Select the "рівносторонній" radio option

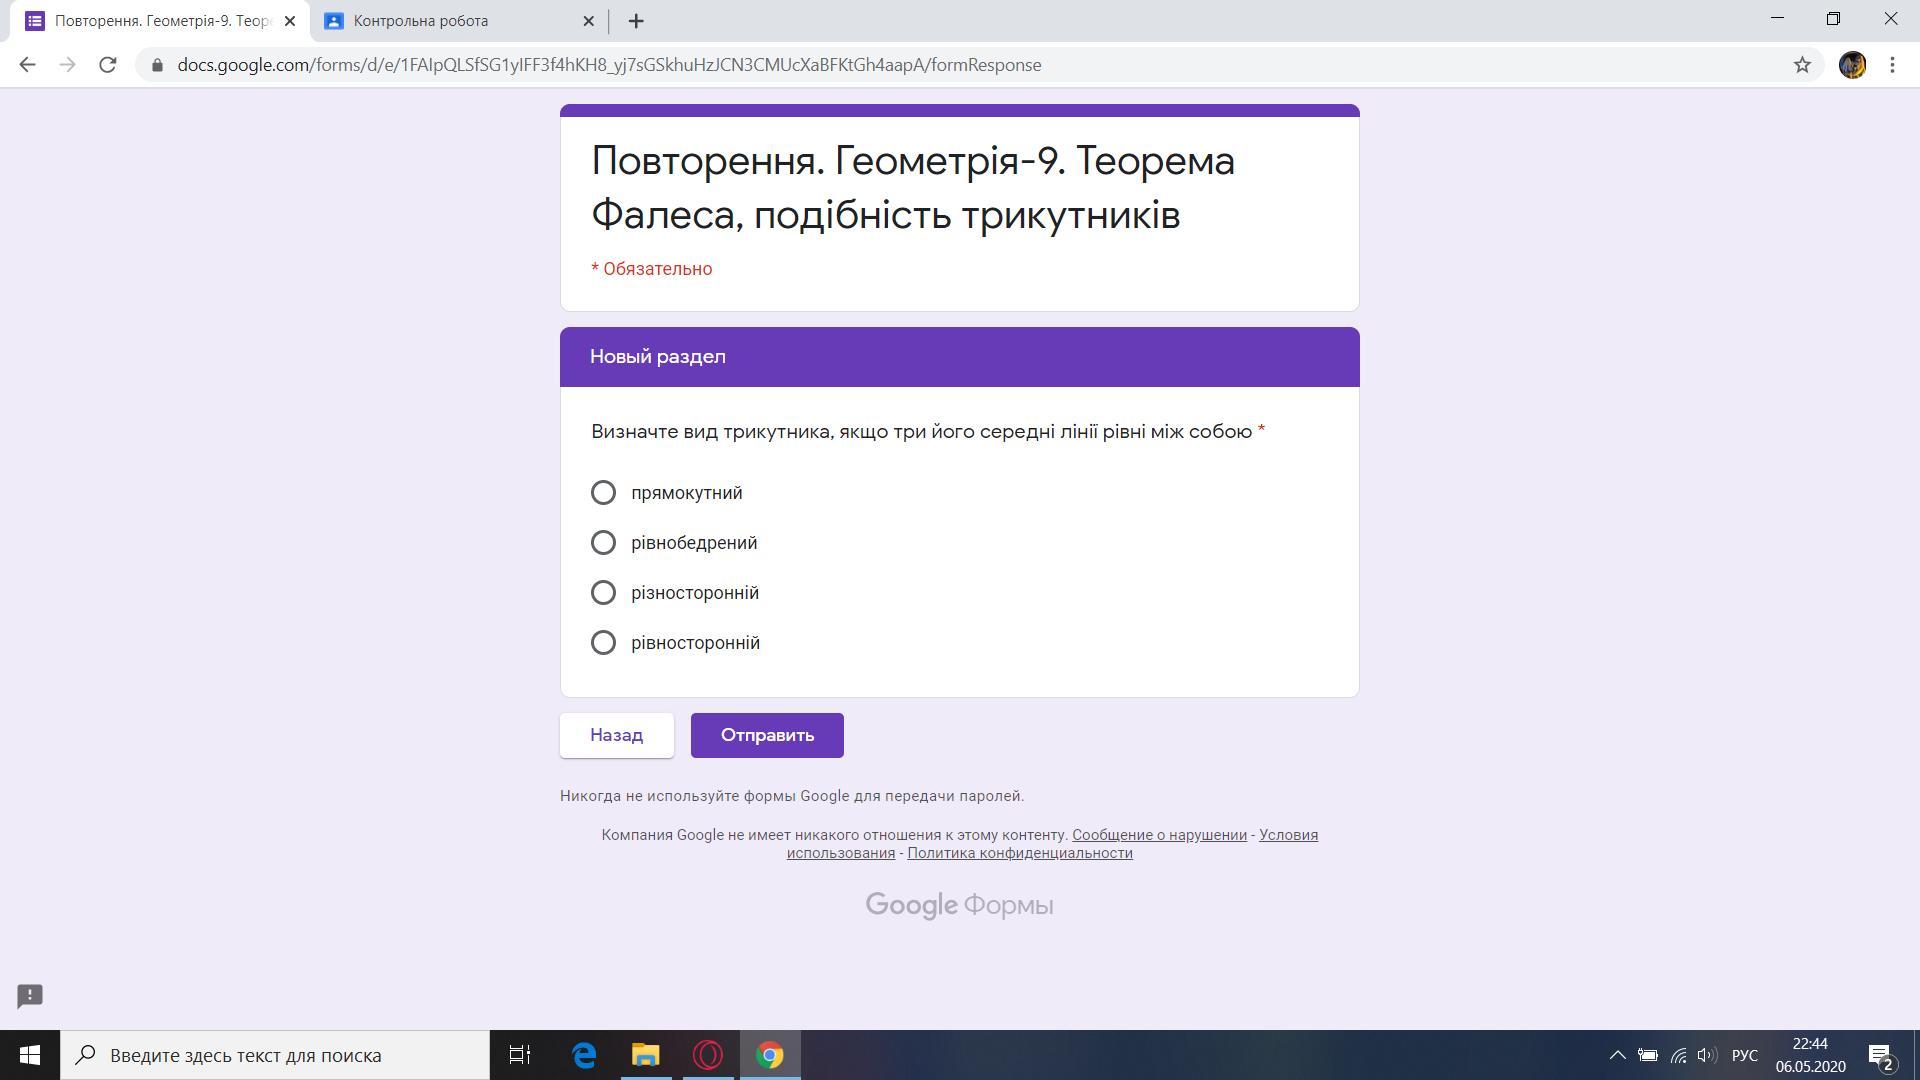tap(603, 643)
